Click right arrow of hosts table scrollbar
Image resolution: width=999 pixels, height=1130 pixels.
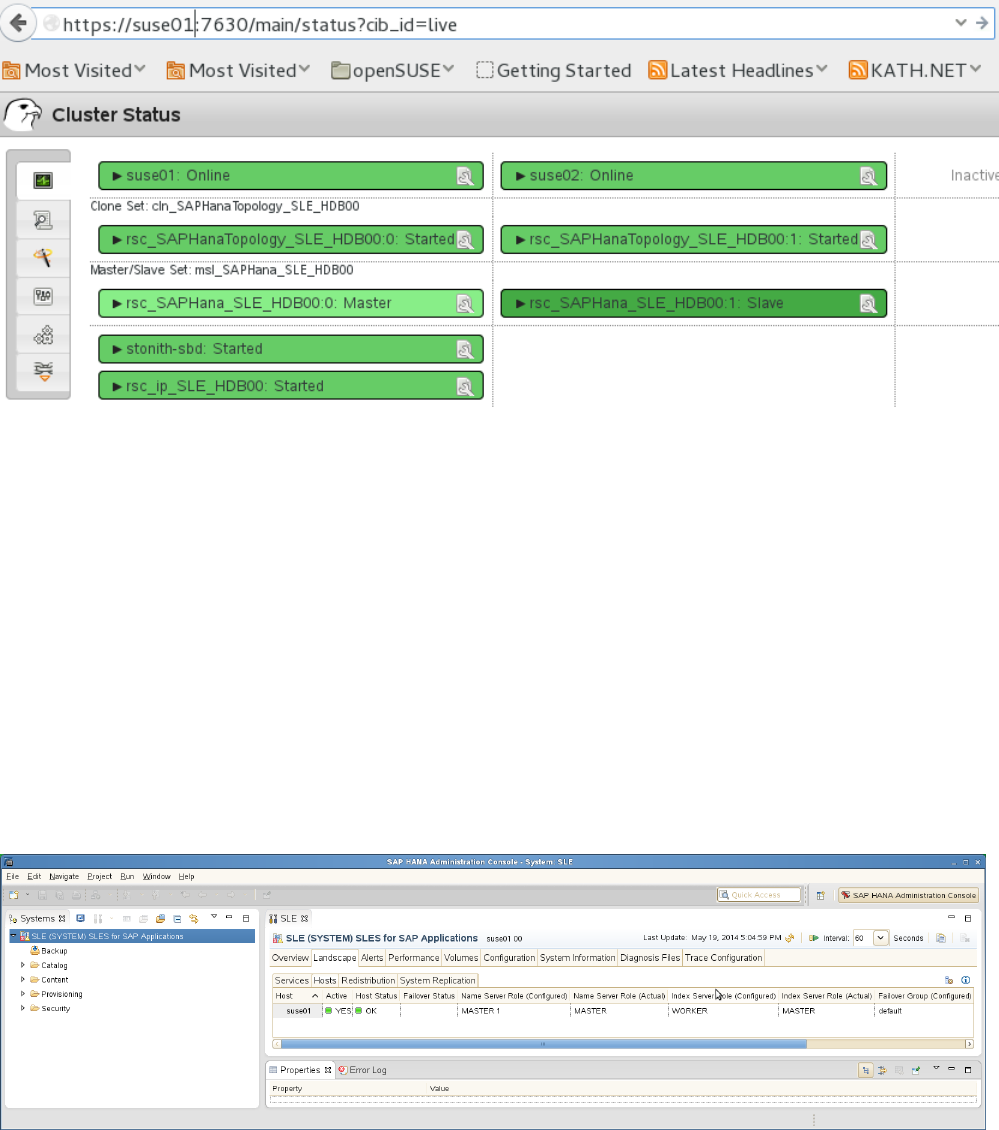coord(969,1044)
